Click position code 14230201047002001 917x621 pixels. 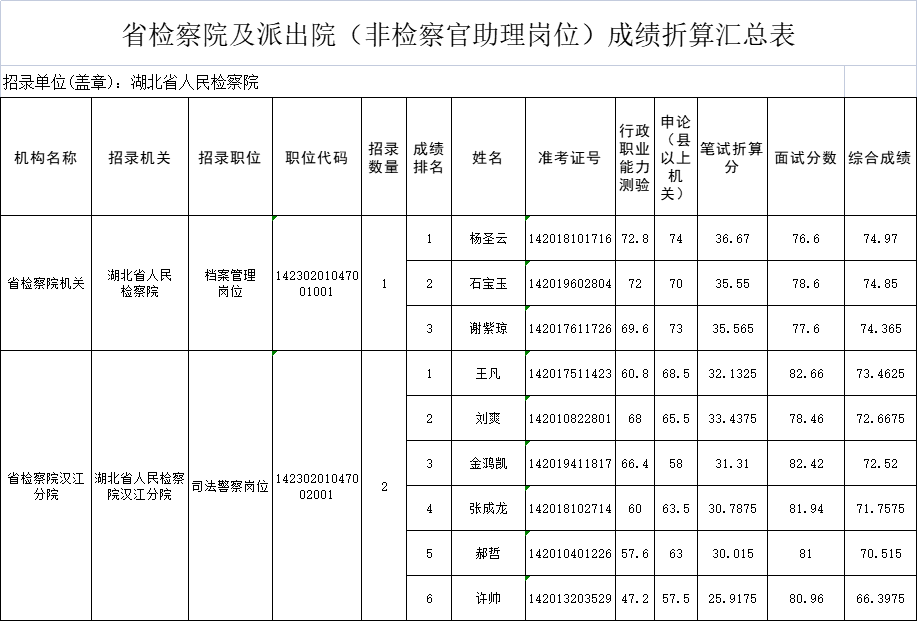[x=317, y=486]
